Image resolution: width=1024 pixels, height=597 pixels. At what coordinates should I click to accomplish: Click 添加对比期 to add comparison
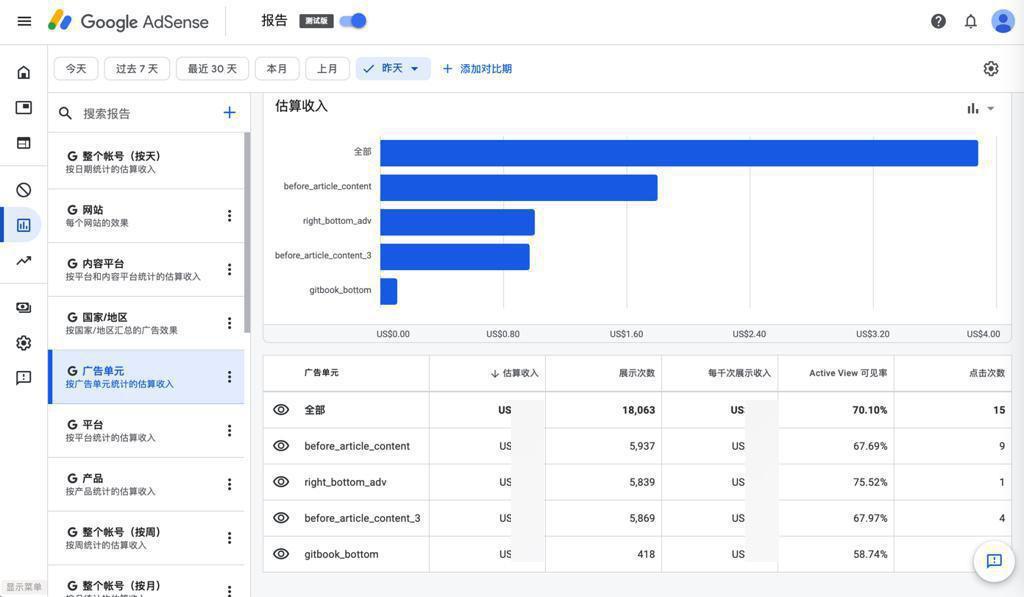tap(477, 69)
